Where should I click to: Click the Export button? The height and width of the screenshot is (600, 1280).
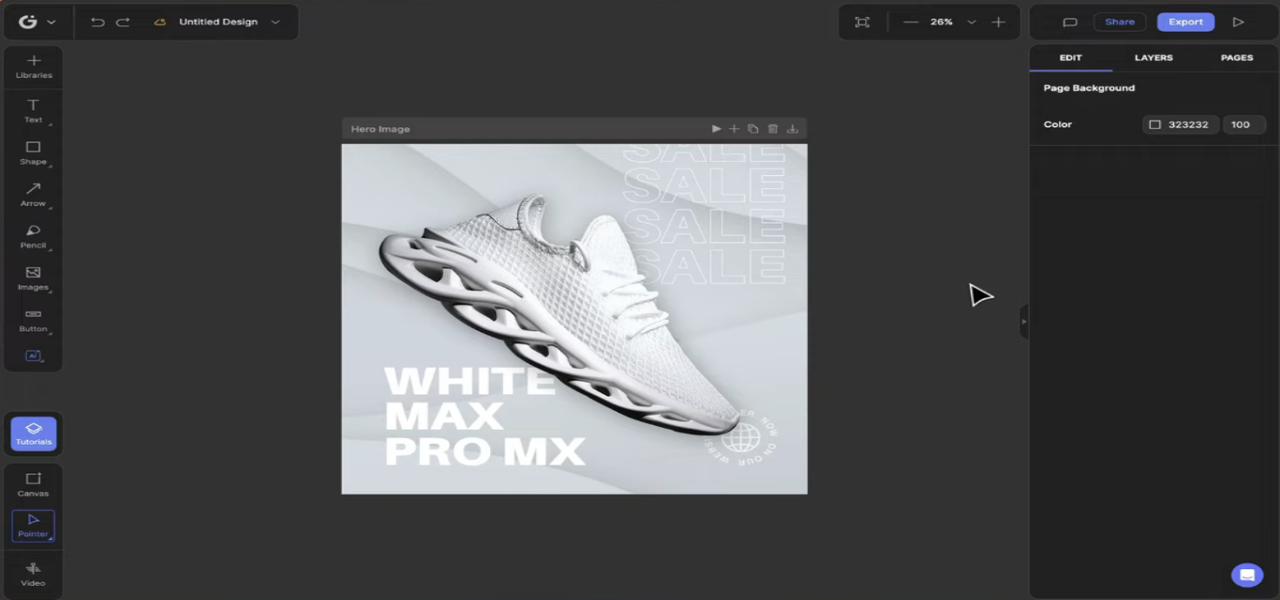coord(1186,22)
